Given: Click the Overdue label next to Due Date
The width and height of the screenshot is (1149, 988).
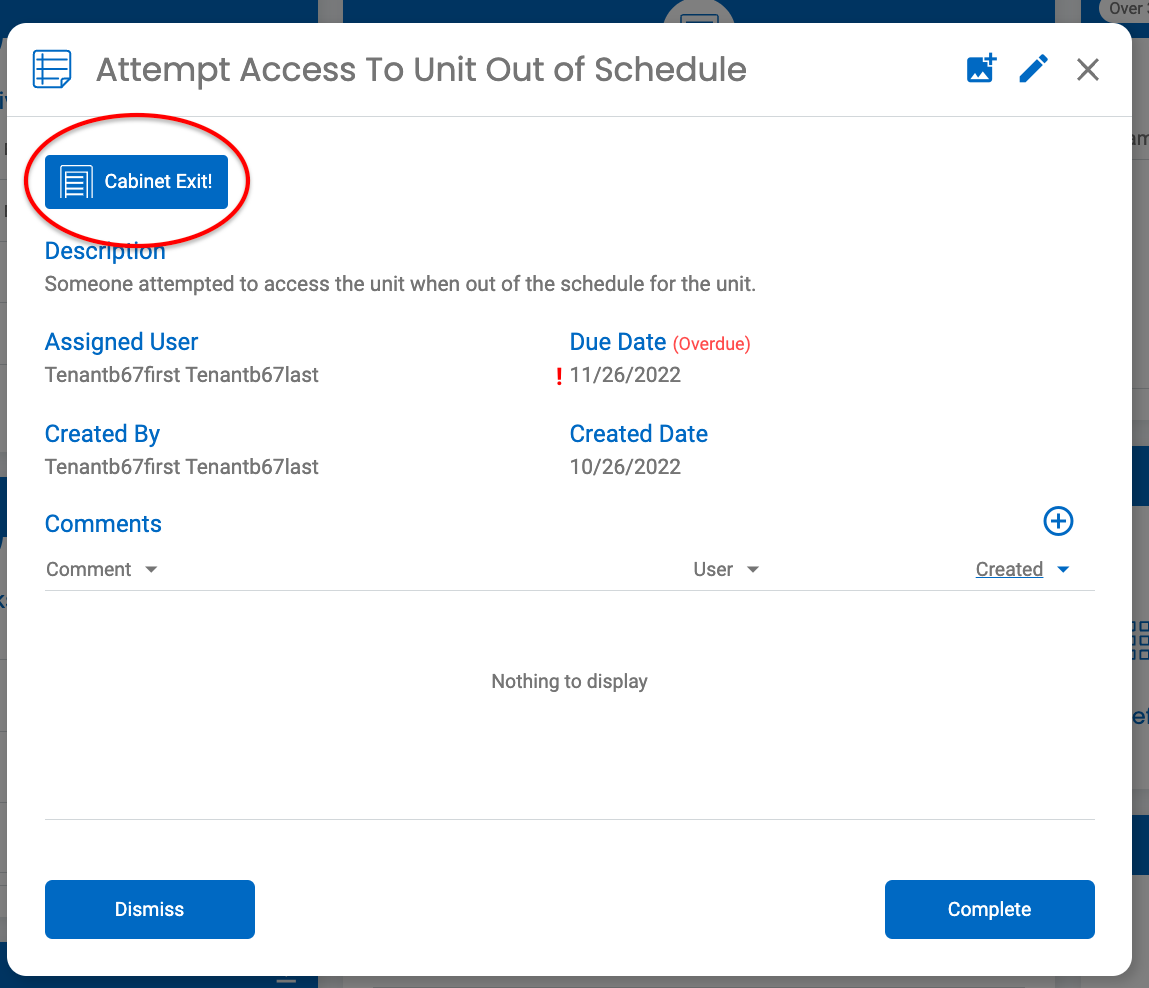Looking at the screenshot, I should coord(711,343).
